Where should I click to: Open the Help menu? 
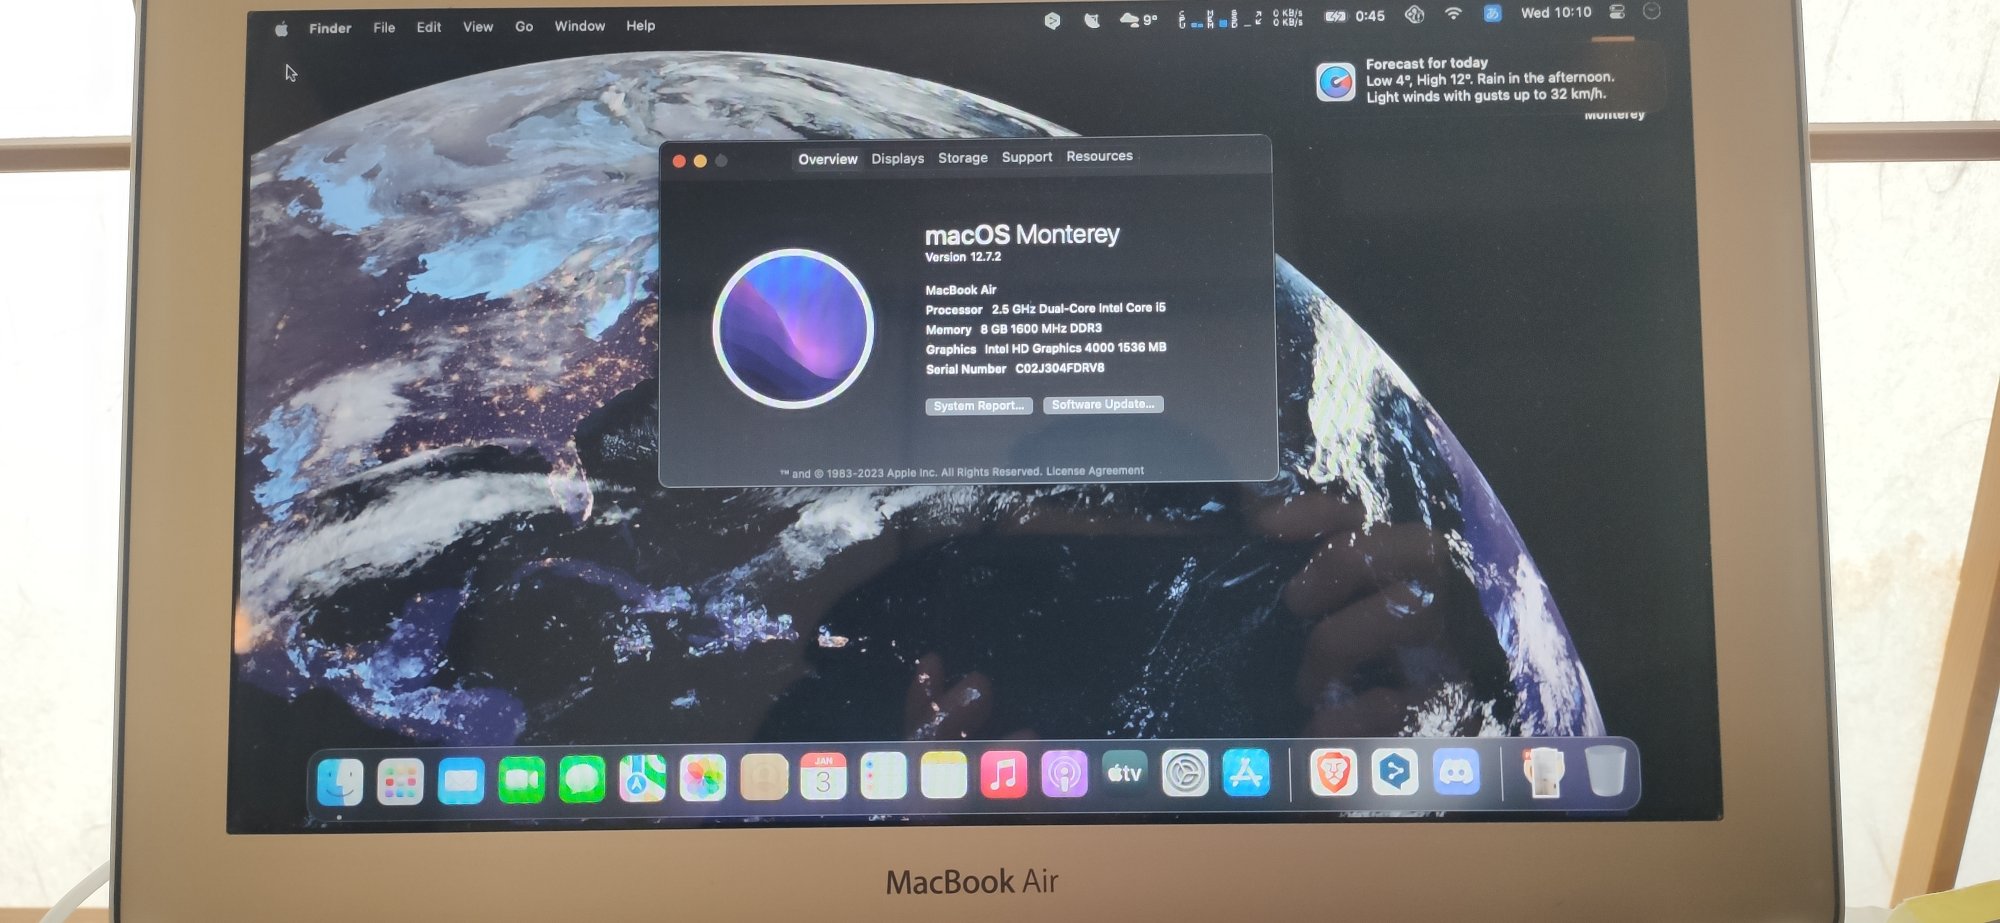[x=641, y=25]
